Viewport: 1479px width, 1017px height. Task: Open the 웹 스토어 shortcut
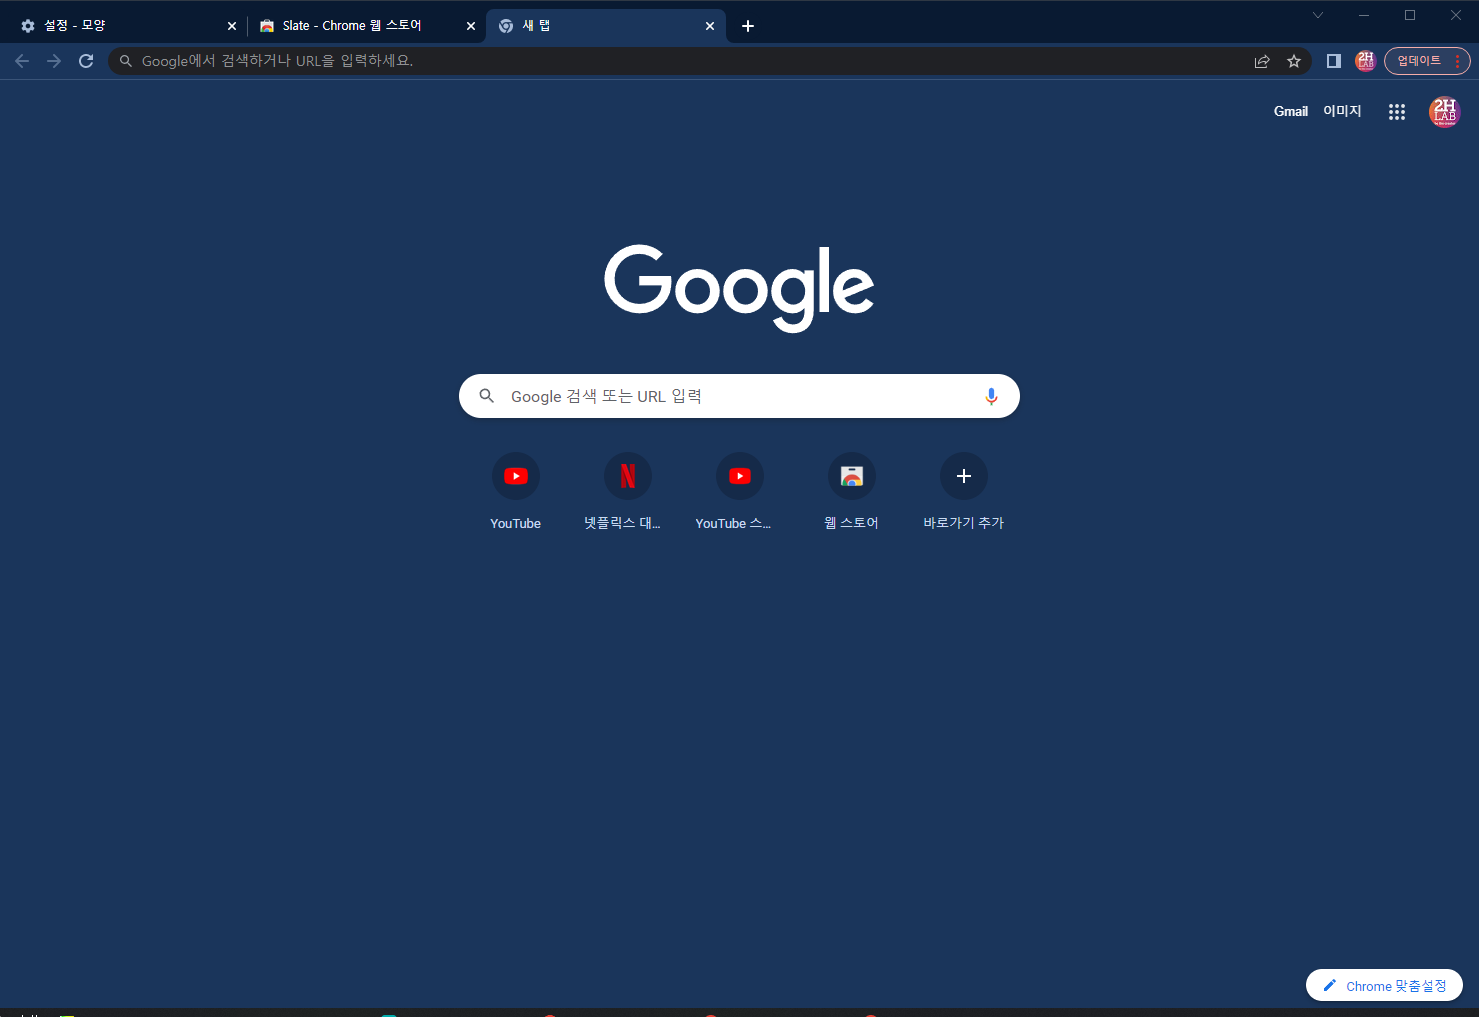coord(852,492)
